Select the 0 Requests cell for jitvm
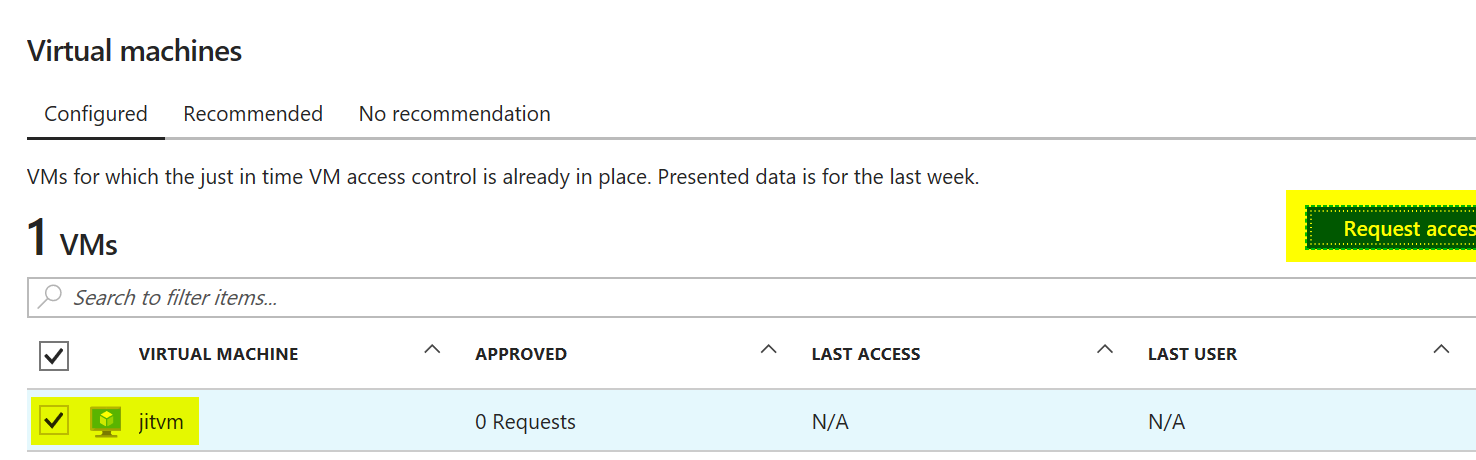This screenshot has width=1476, height=460. click(526, 422)
